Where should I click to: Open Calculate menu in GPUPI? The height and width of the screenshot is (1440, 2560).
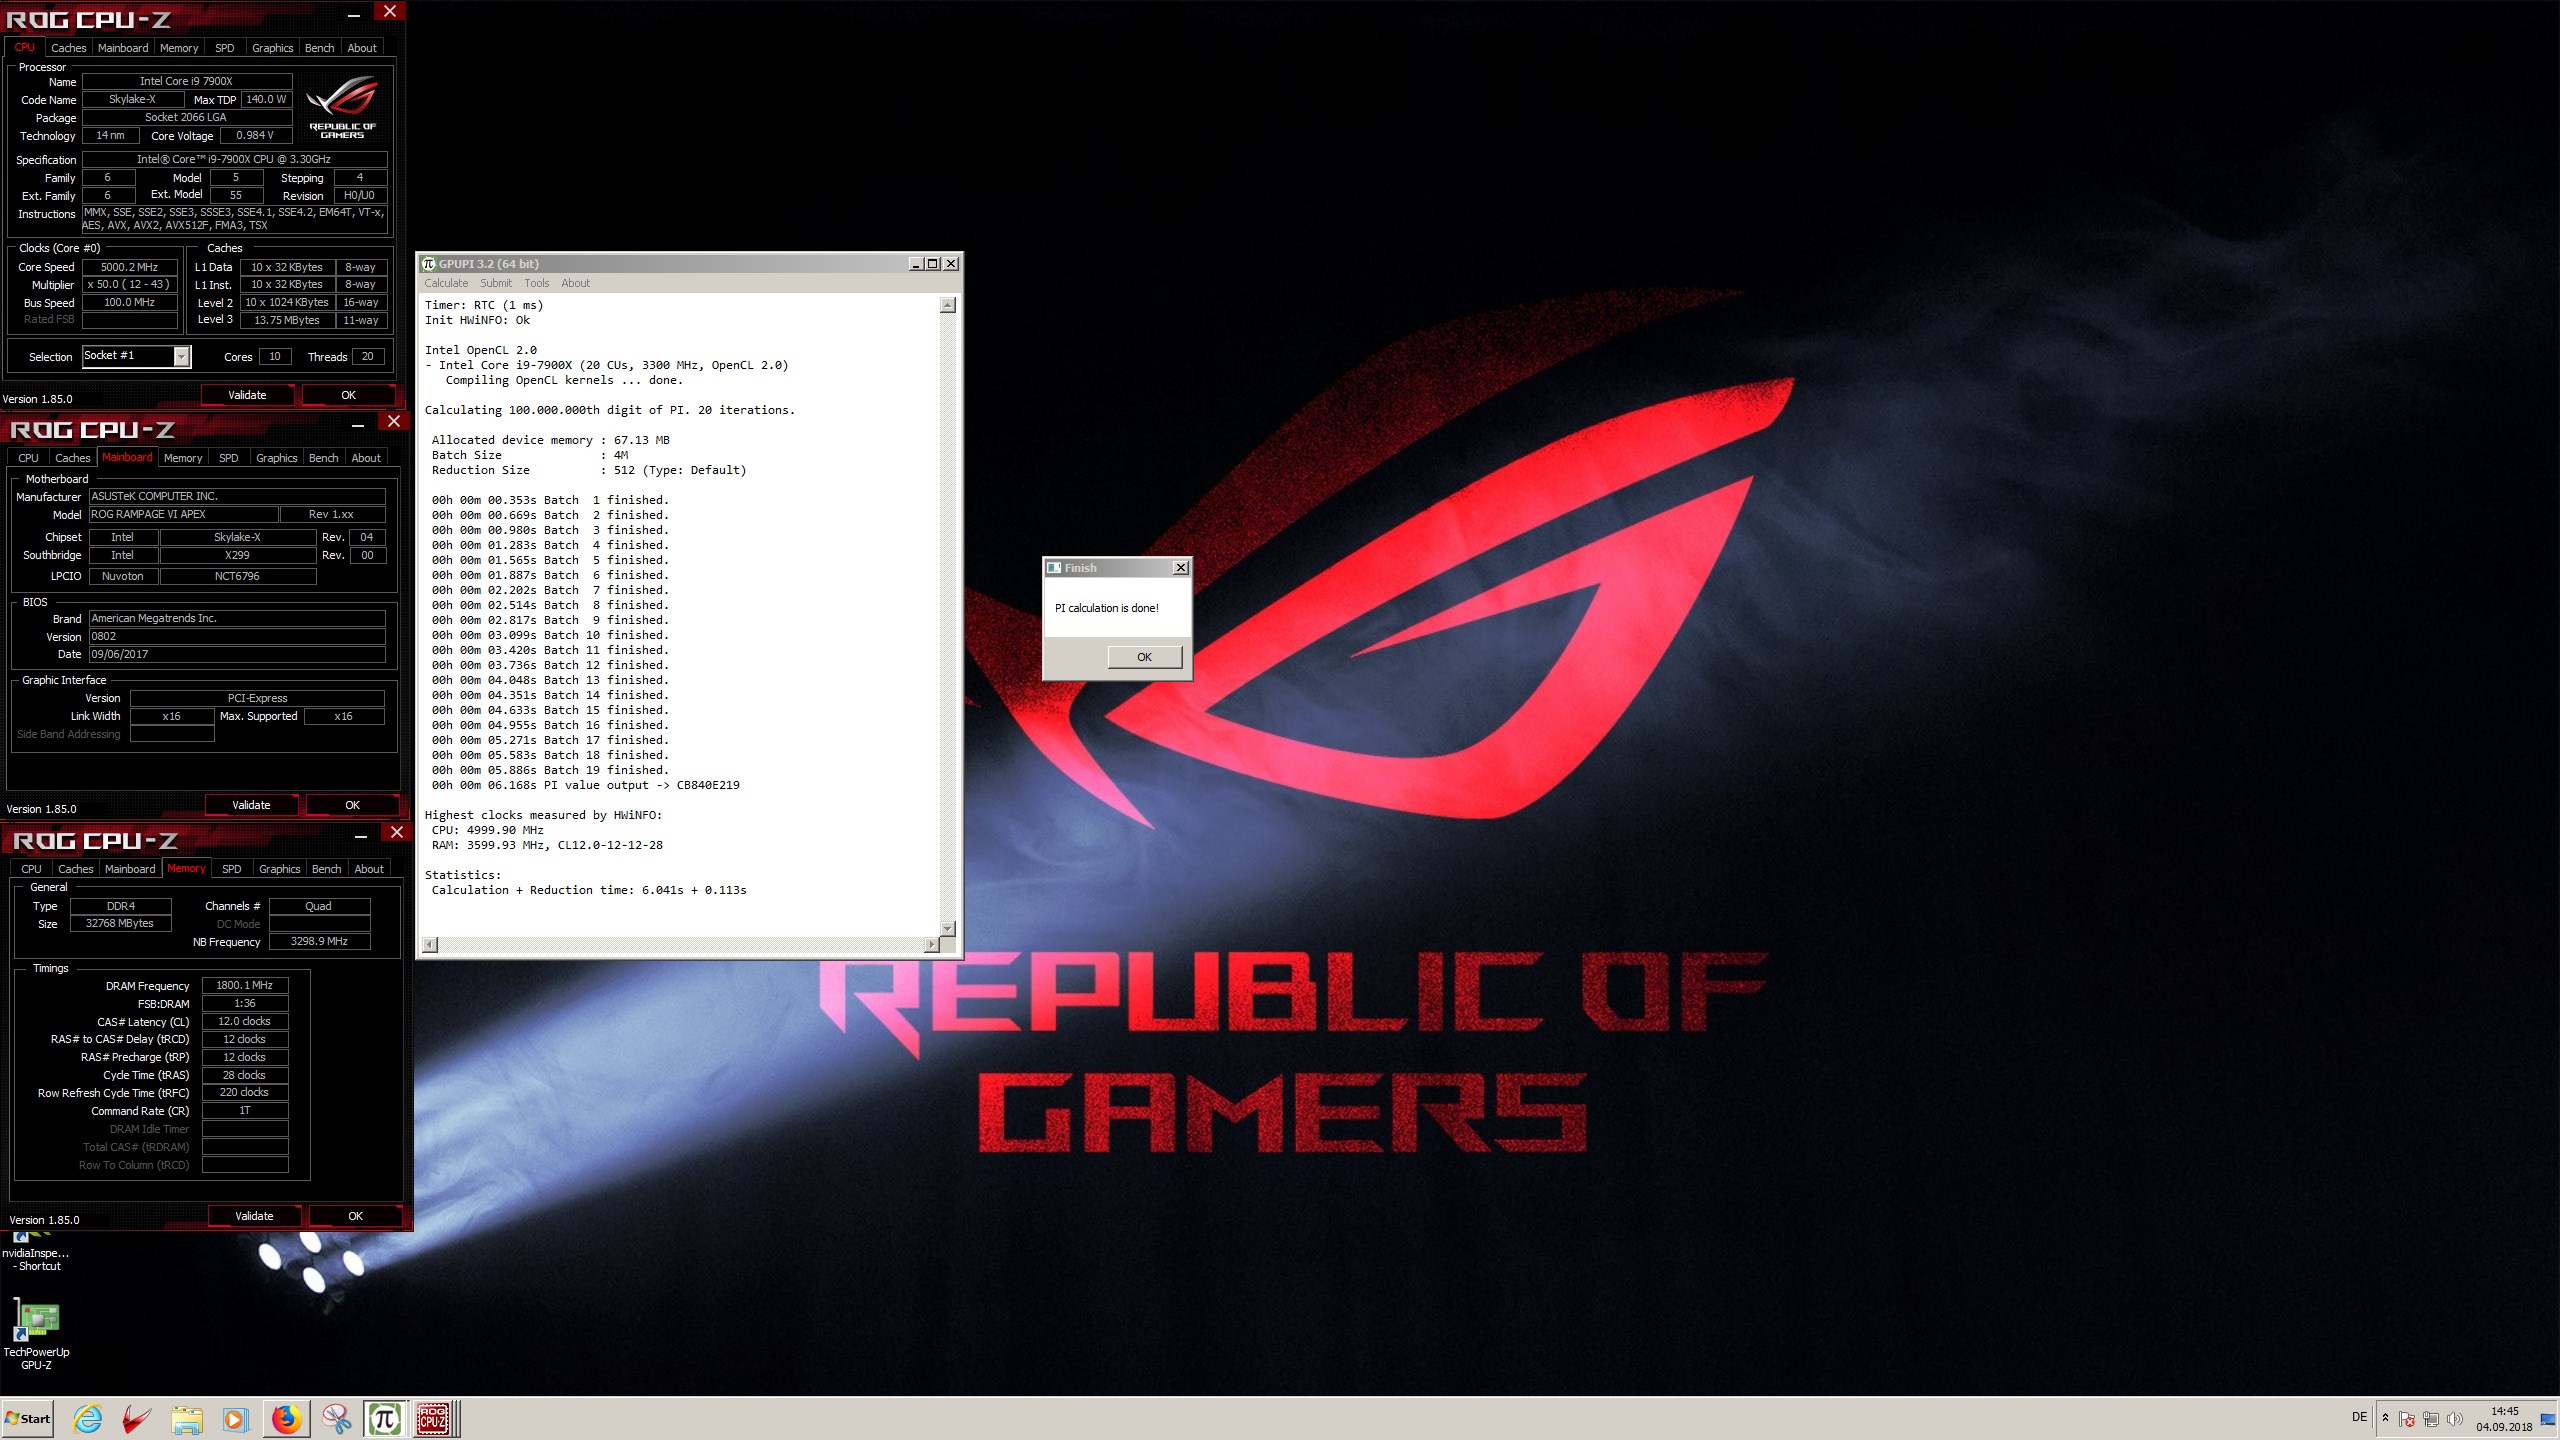point(446,283)
